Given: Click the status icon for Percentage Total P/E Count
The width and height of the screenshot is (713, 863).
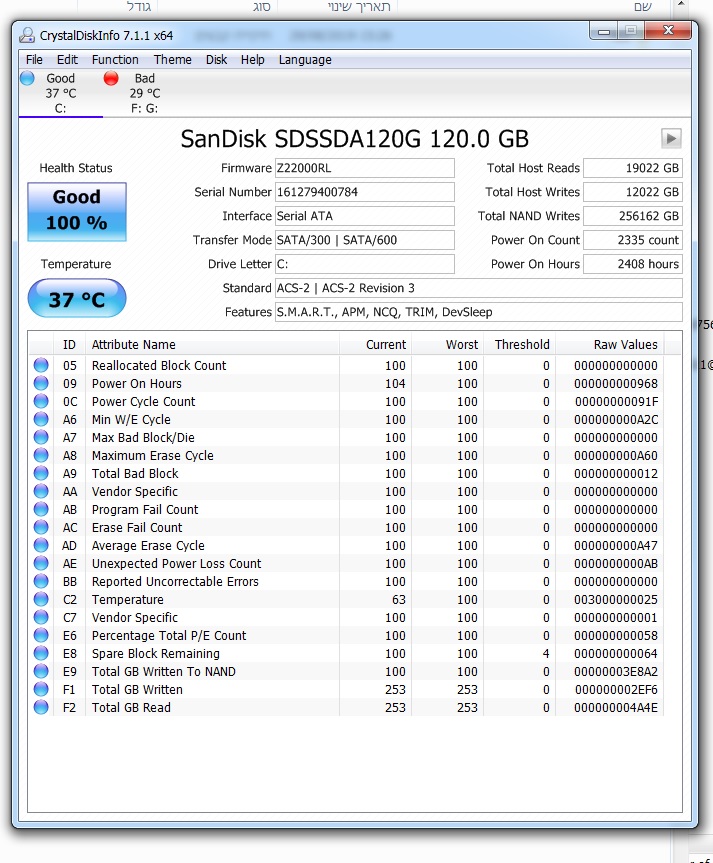Looking at the screenshot, I should click(41, 635).
